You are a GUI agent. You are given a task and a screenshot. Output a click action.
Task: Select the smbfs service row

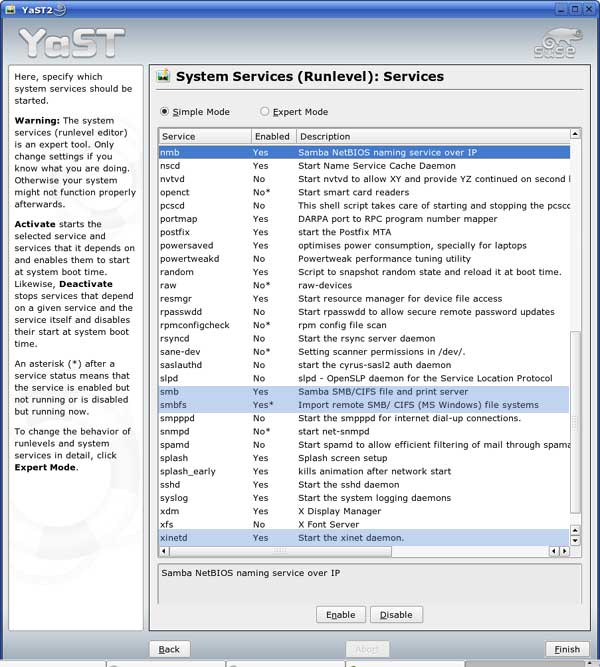pos(364,405)
